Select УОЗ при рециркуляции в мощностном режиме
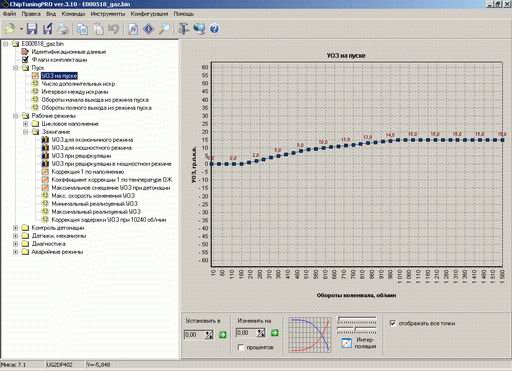The height and width of the screenshot is (371, 512). pyautogui.click(x=111, y=164)
